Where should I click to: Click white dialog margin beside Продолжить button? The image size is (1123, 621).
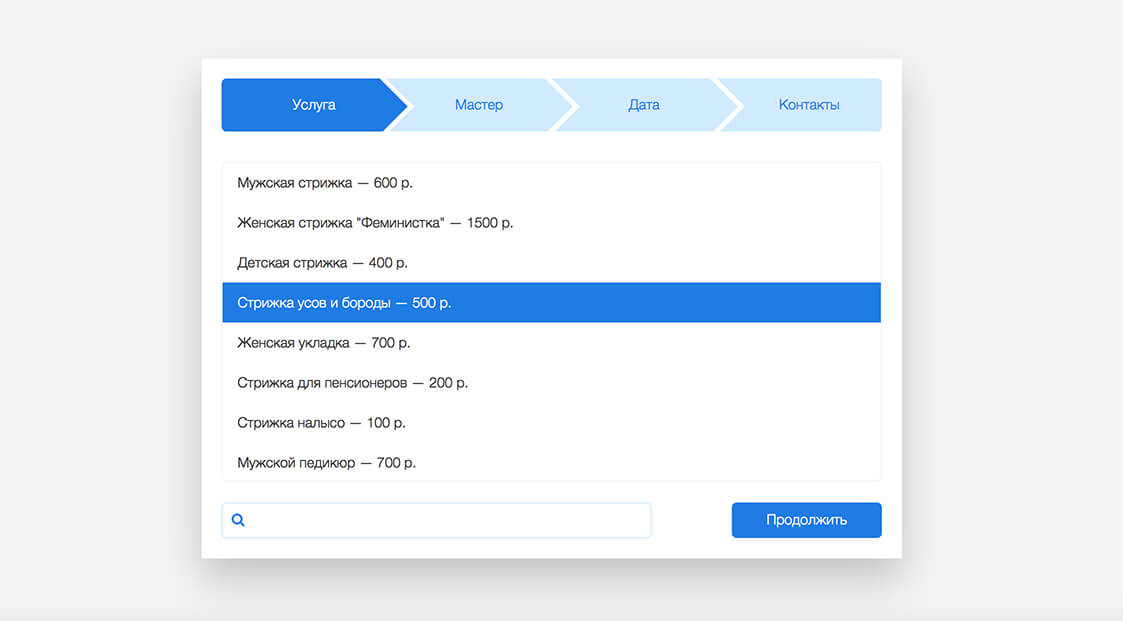pos(691,520)
